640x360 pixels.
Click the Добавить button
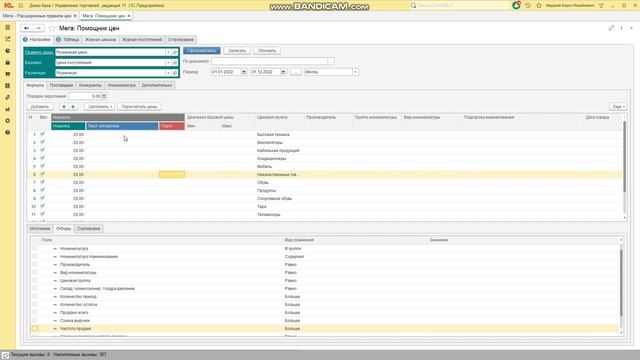(x=40, y=107)
